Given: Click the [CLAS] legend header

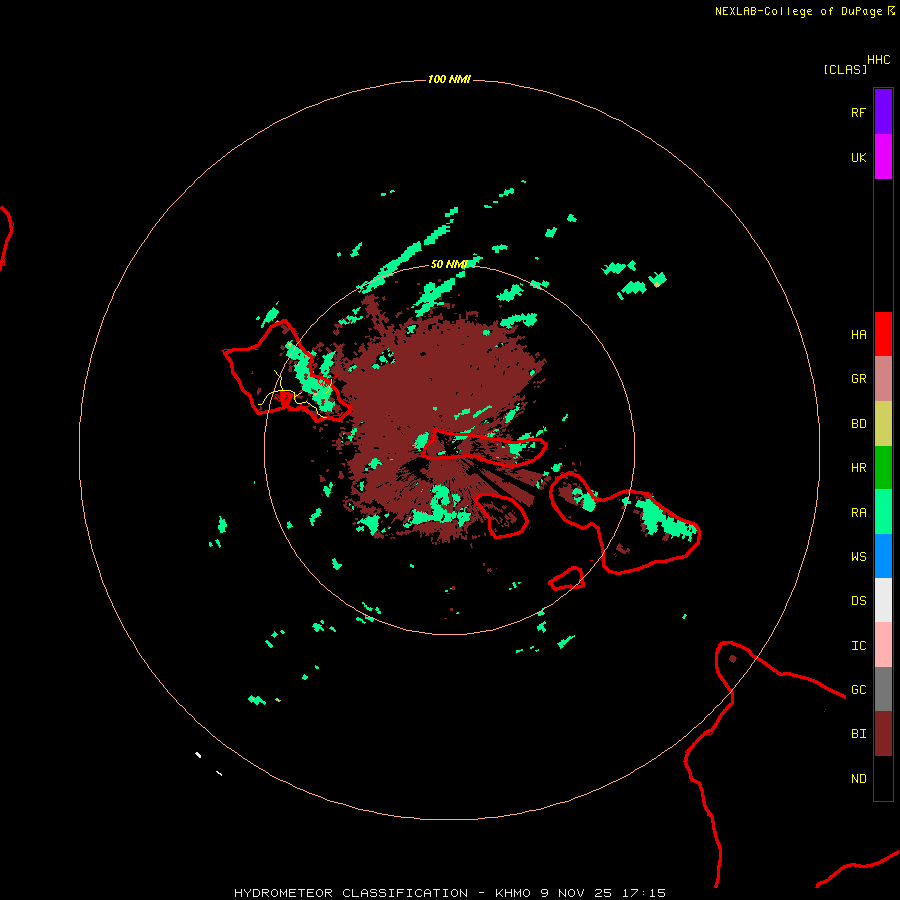Looking at the screenshot, I should pos(845,69).
